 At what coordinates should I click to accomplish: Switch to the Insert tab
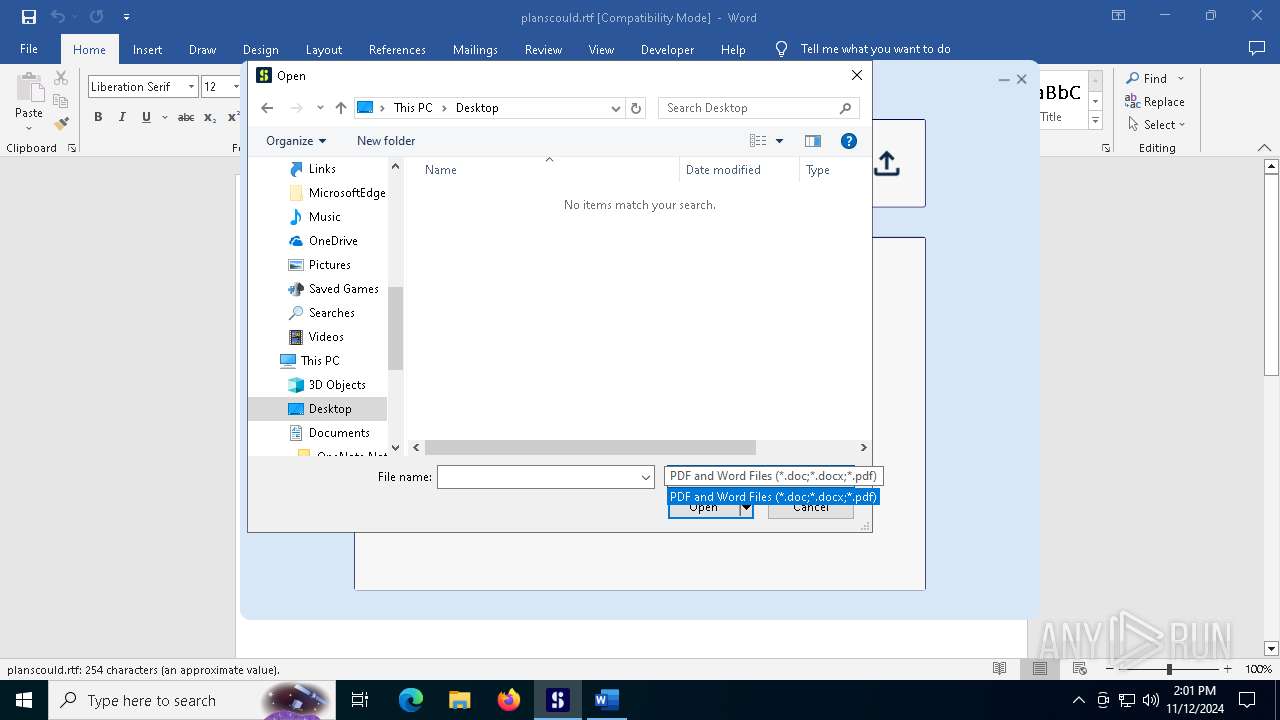click(x=147, y=49)
